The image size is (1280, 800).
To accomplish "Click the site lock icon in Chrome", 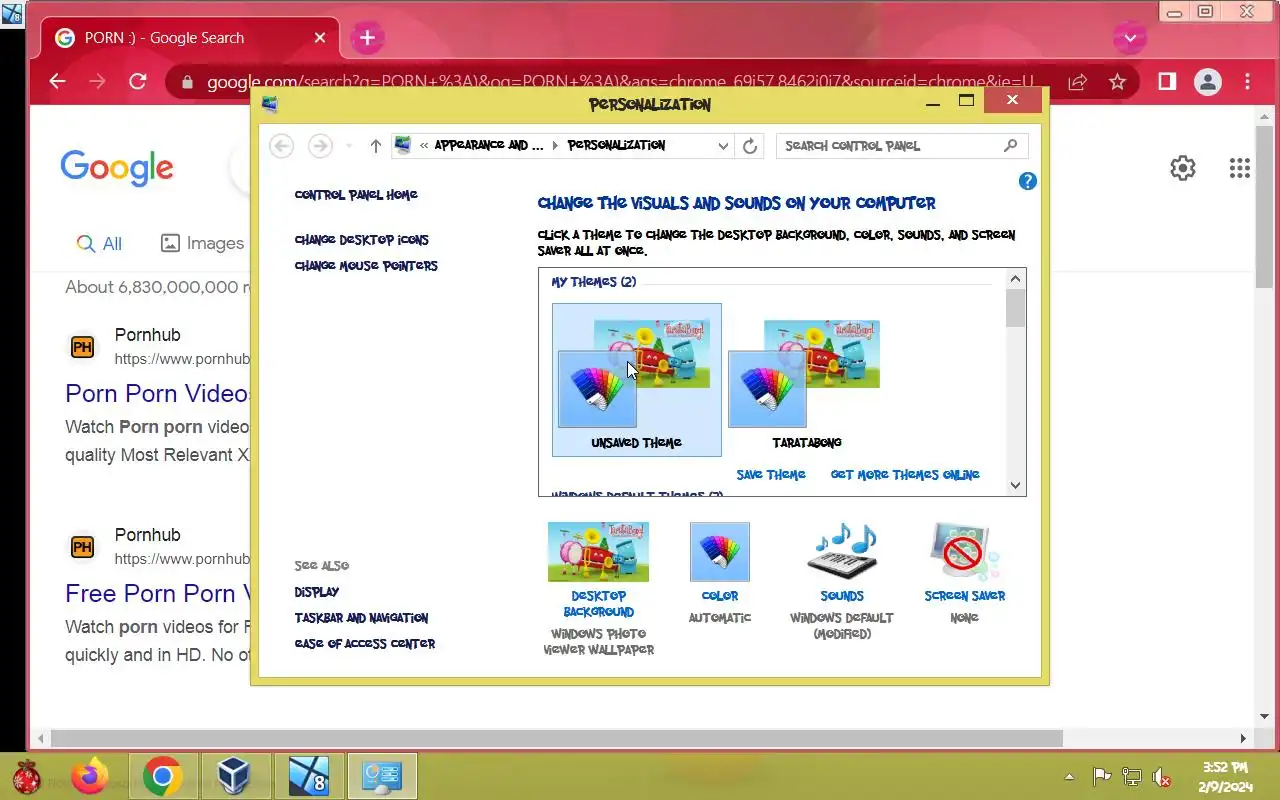I will click(186, 82).
